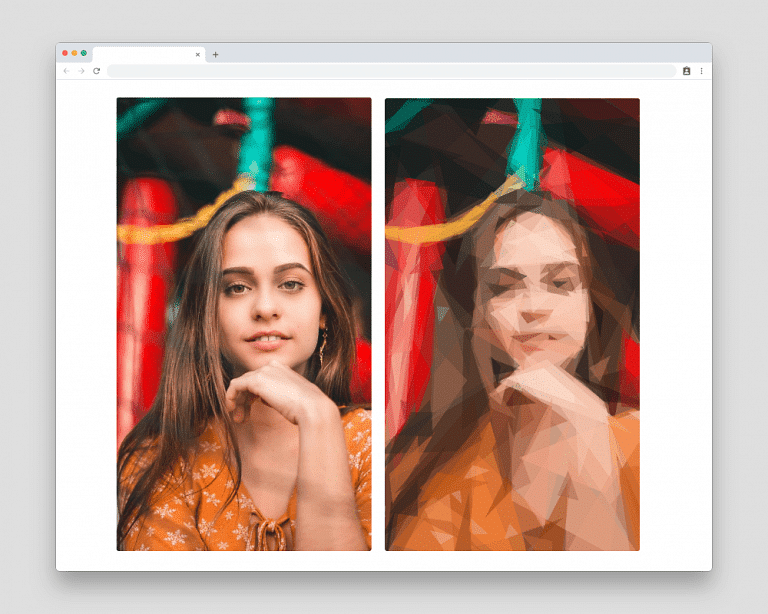
Task: Open a new tab with plus button
Action: [215, 54]
